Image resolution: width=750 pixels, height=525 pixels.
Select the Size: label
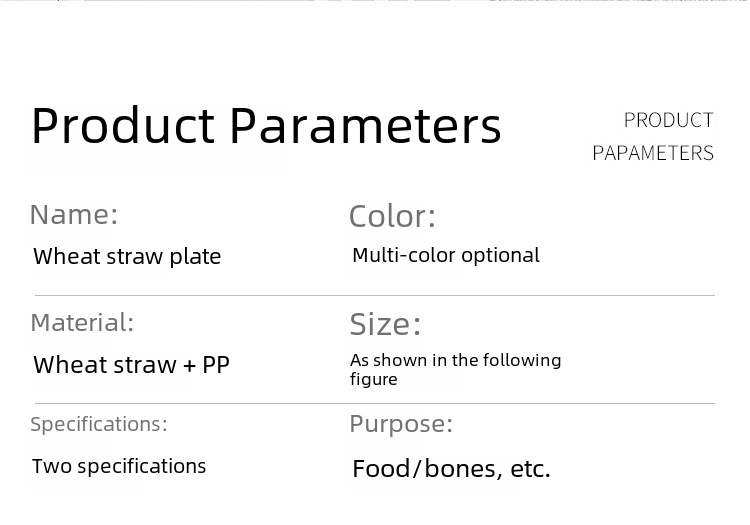pos(385,324)
